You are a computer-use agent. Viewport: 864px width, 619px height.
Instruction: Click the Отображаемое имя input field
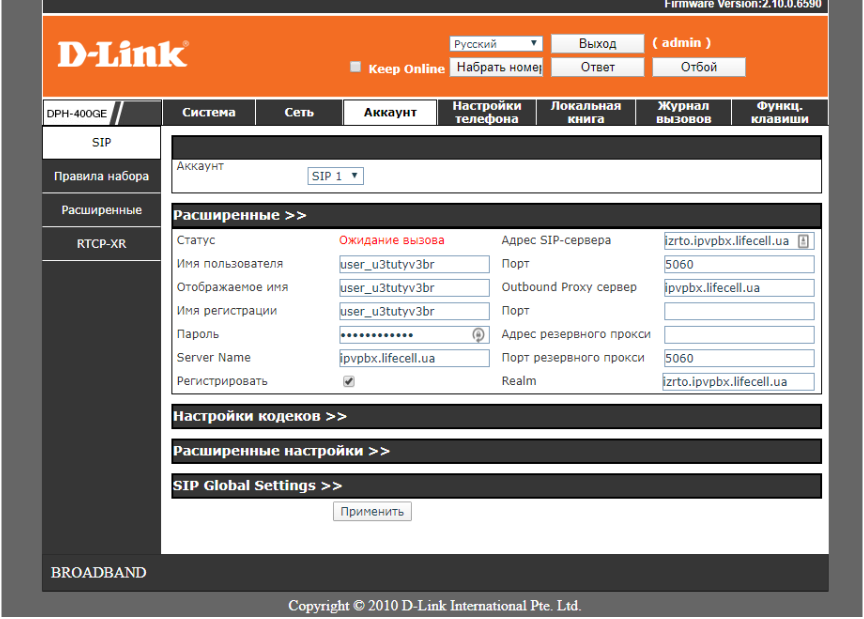click(x=414, y=288)
